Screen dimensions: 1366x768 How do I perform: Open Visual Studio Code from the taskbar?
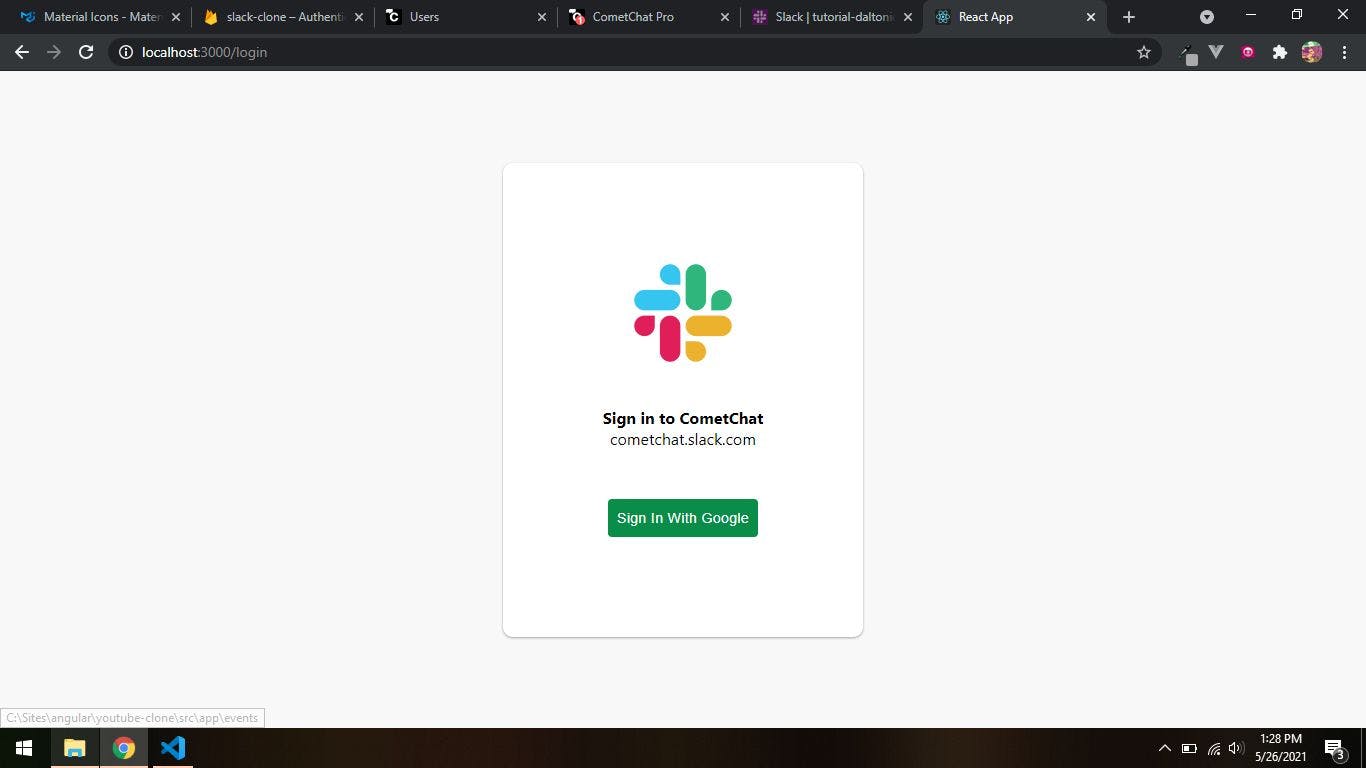pos(173,747)
